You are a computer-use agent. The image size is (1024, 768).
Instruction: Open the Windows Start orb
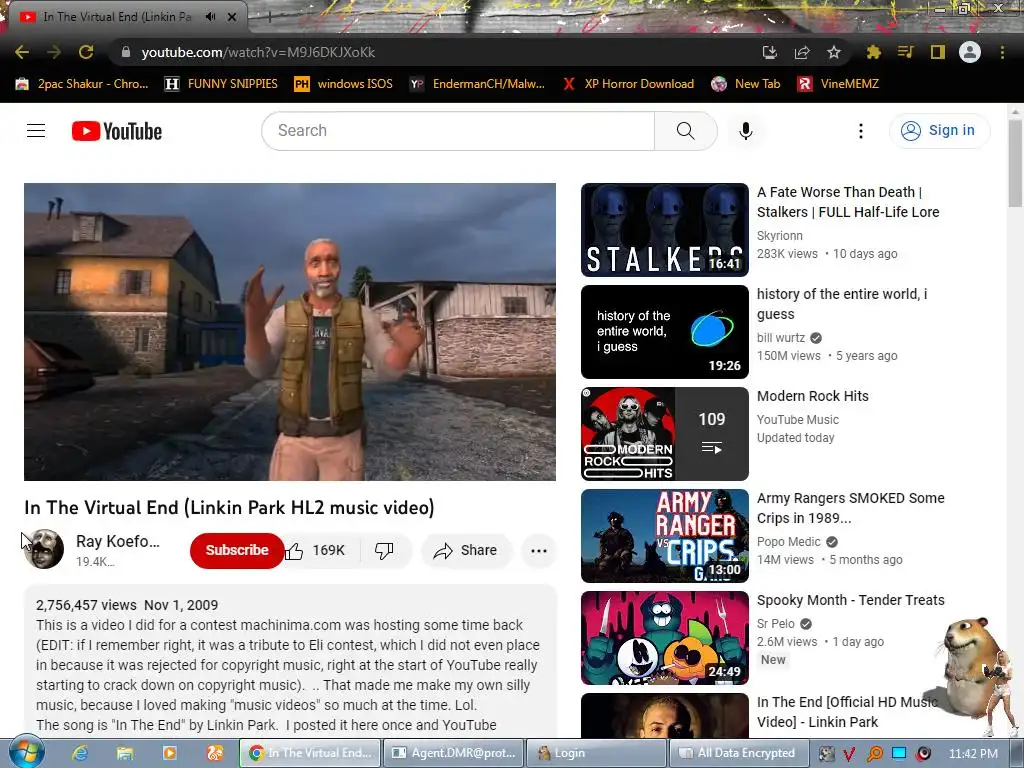[x=26, y=752]
